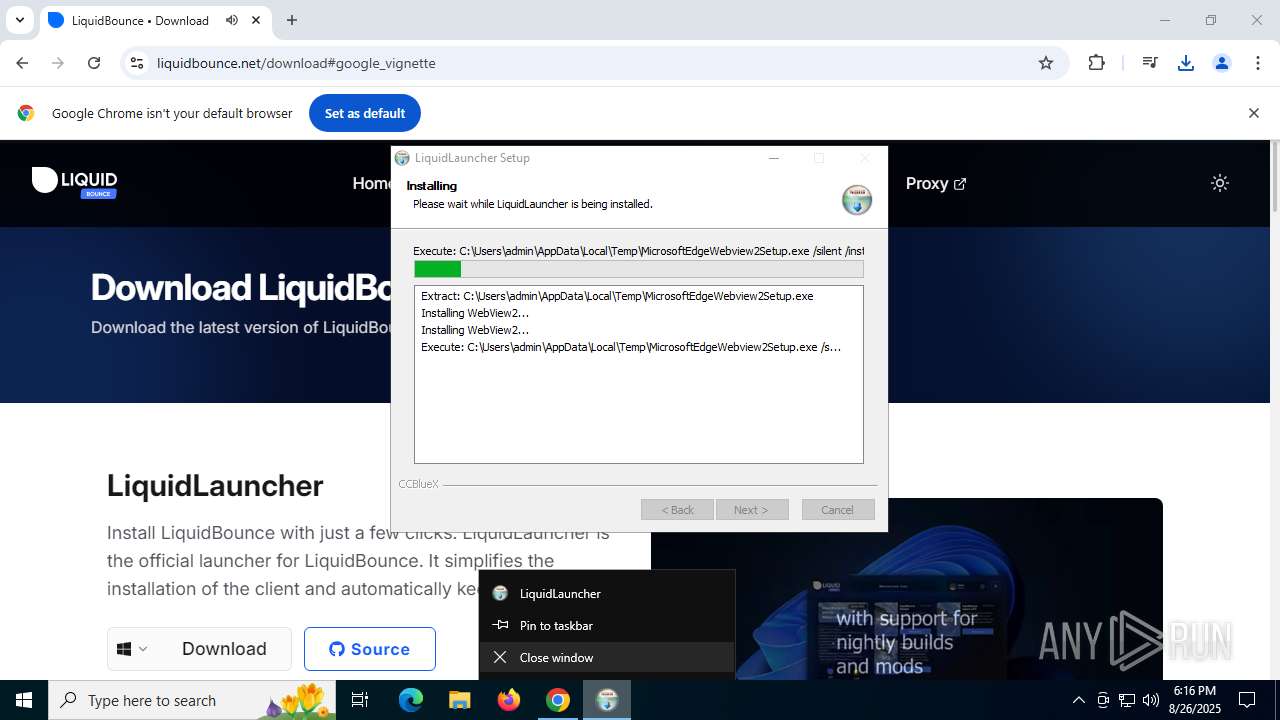The height and width of the screenshot is (720, 1280).
Task: Open the Chrome three-dot menu
Action: point(1258,63)
